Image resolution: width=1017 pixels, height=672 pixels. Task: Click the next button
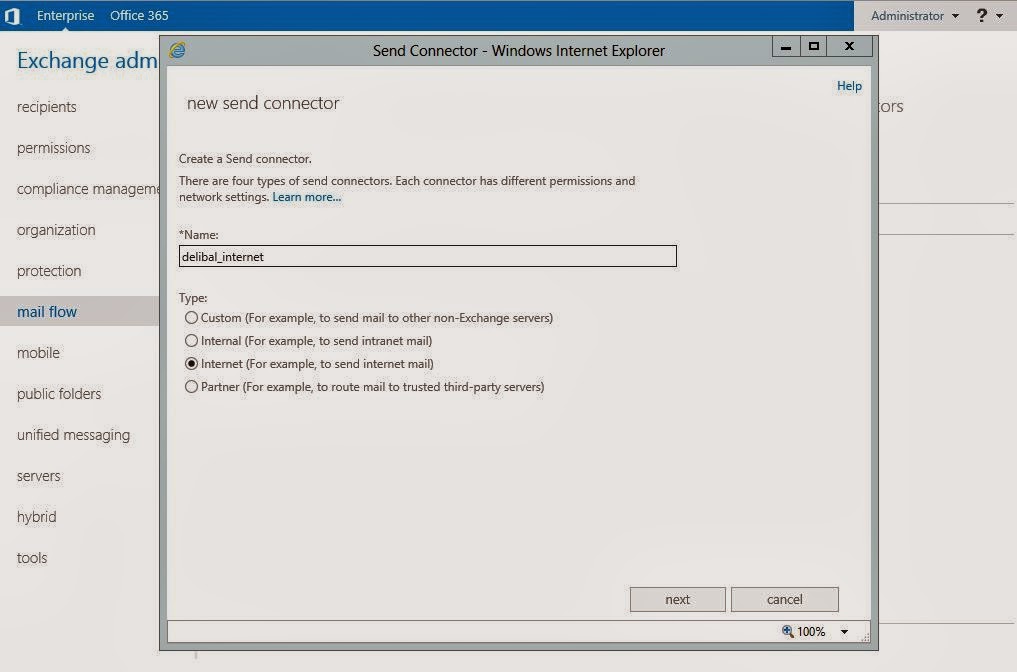pyautogui.click(x=677, y=599)
